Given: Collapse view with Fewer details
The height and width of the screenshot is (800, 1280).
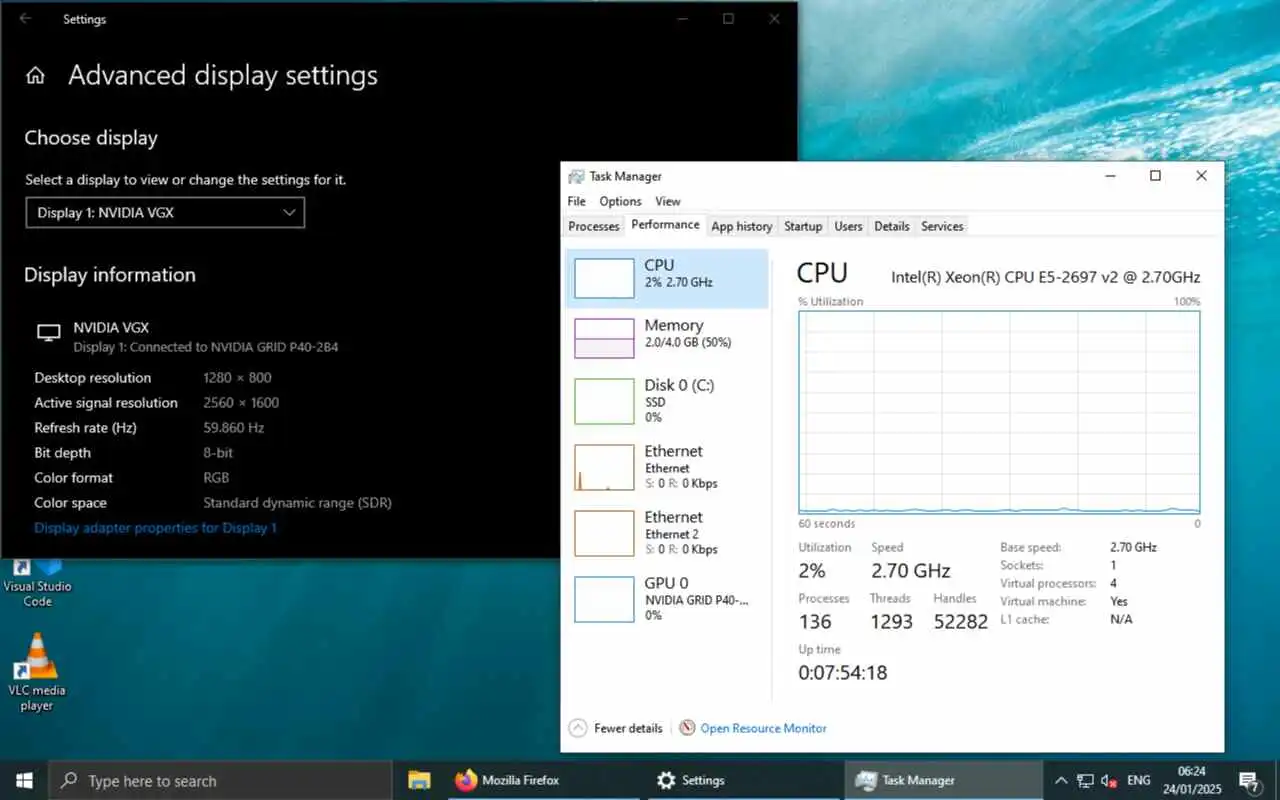Looking at the screenshot, I should click(x=628, y=728).
